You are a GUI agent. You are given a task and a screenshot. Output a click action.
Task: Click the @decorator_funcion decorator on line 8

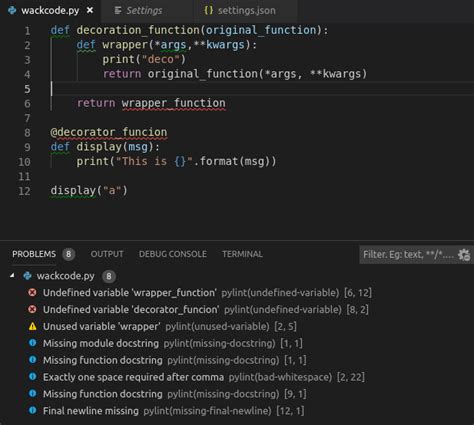click(109, 132)
